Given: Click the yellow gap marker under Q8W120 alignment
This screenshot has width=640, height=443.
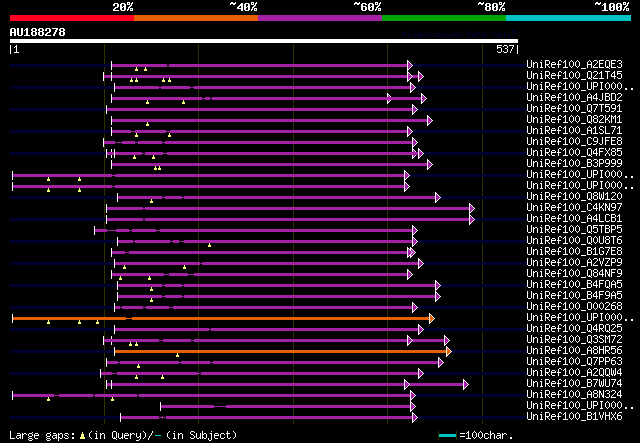Looking at the screenshot, I should pos(151,201).
